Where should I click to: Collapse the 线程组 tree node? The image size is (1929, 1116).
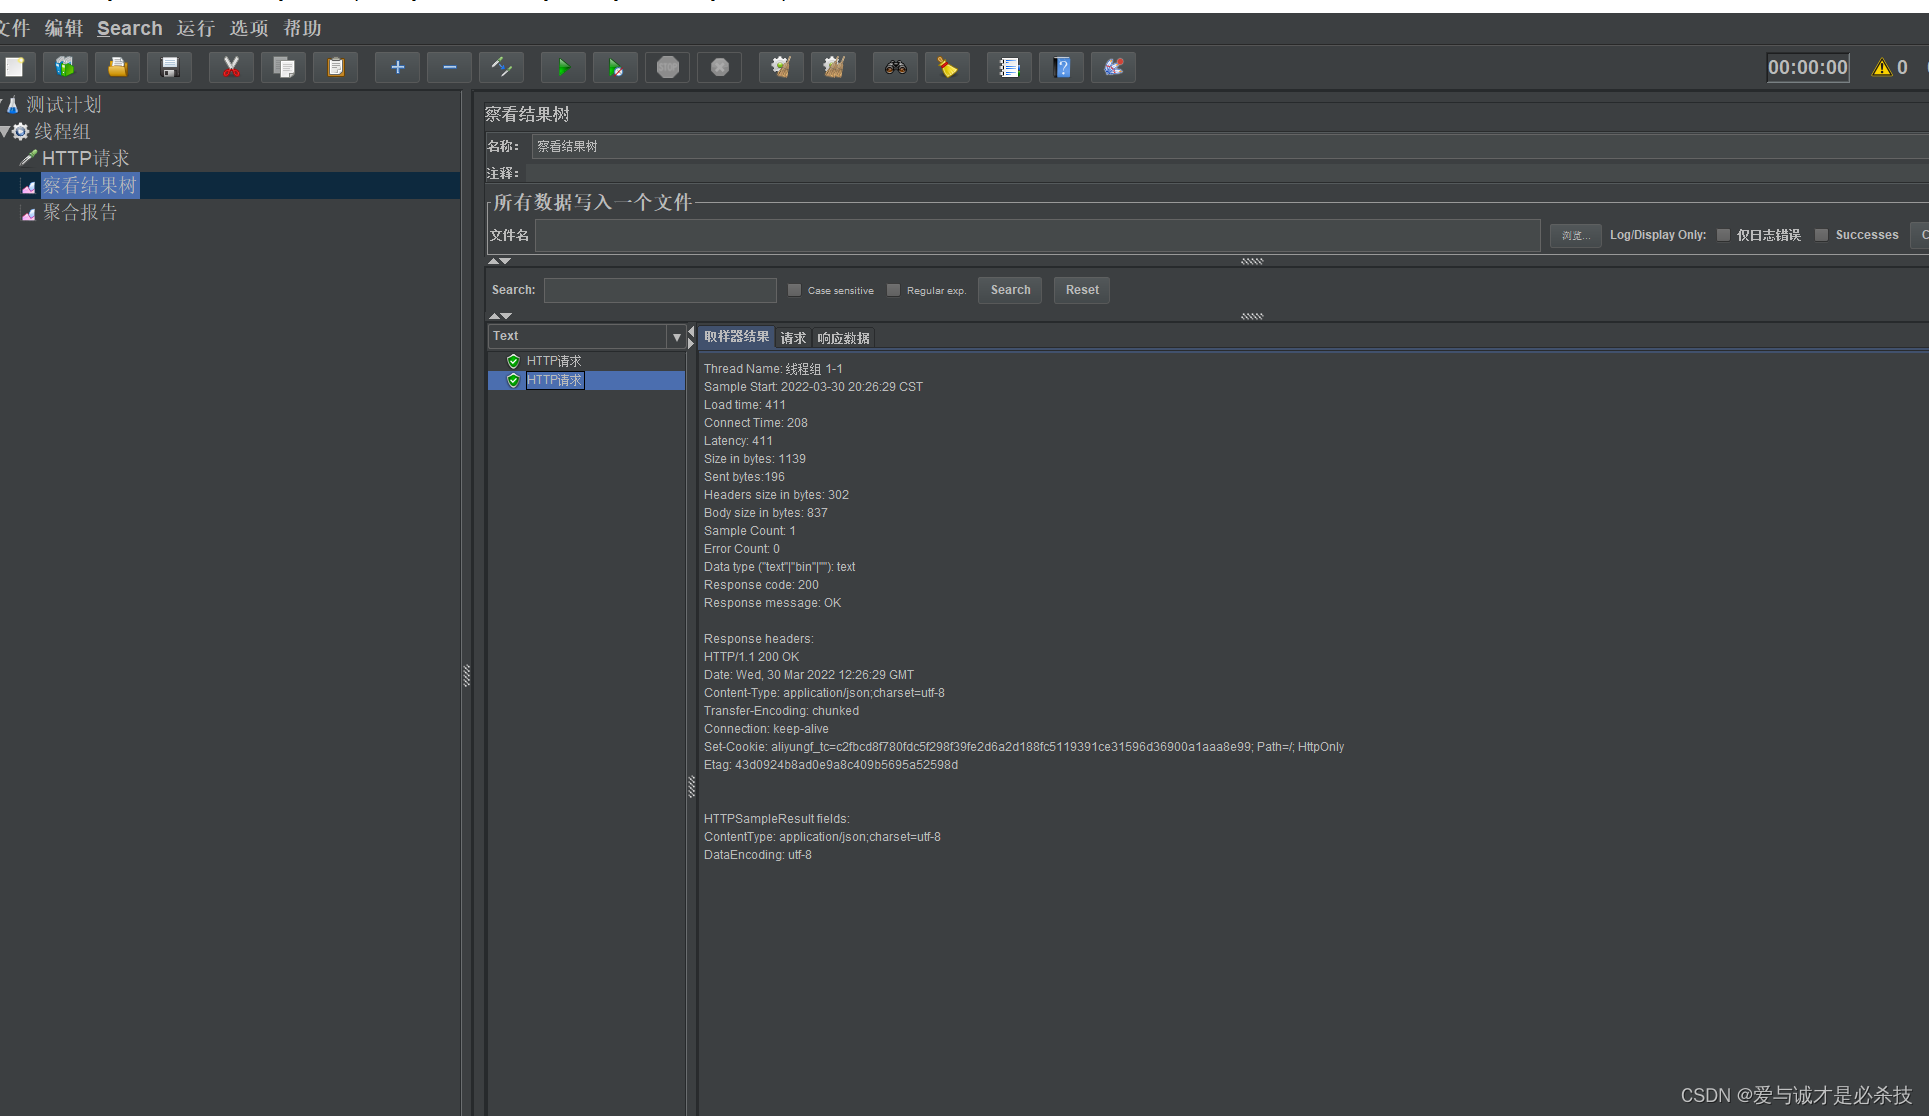point(6,131)
